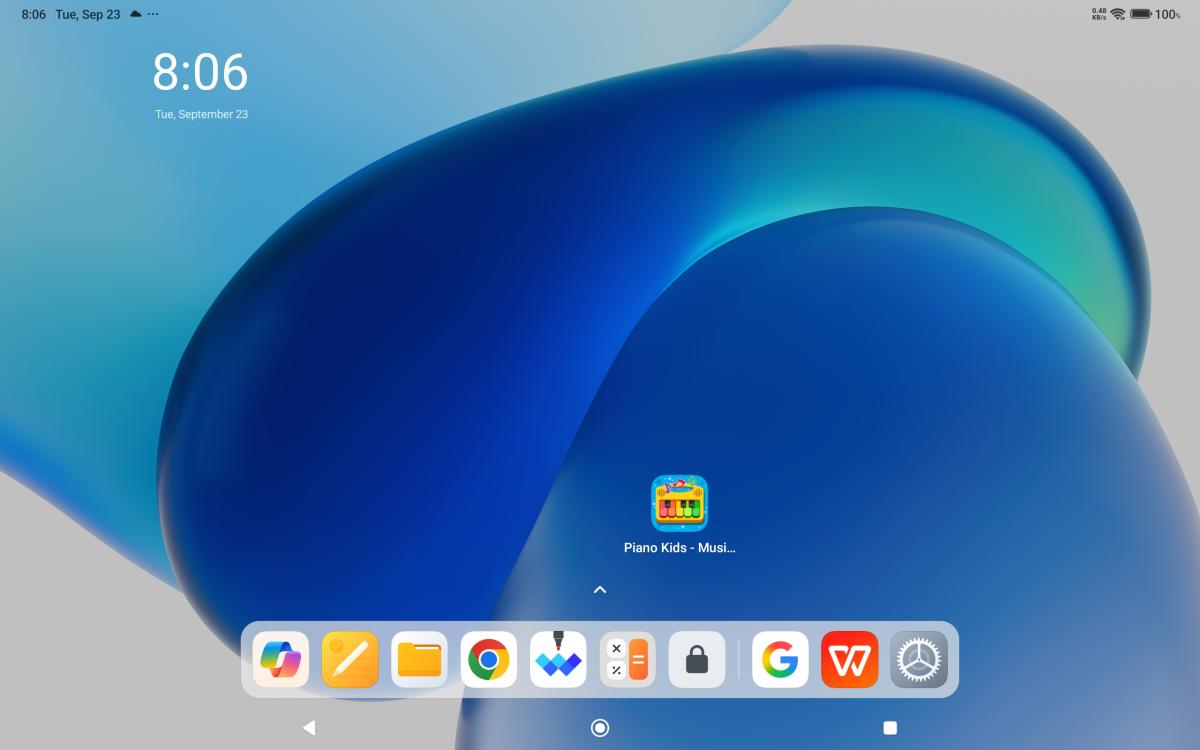Image resolution: width=1200 pixels, height=750 pixels.
Task: Open the Microsoft Copilot app in dock
Action: point(280,660)
